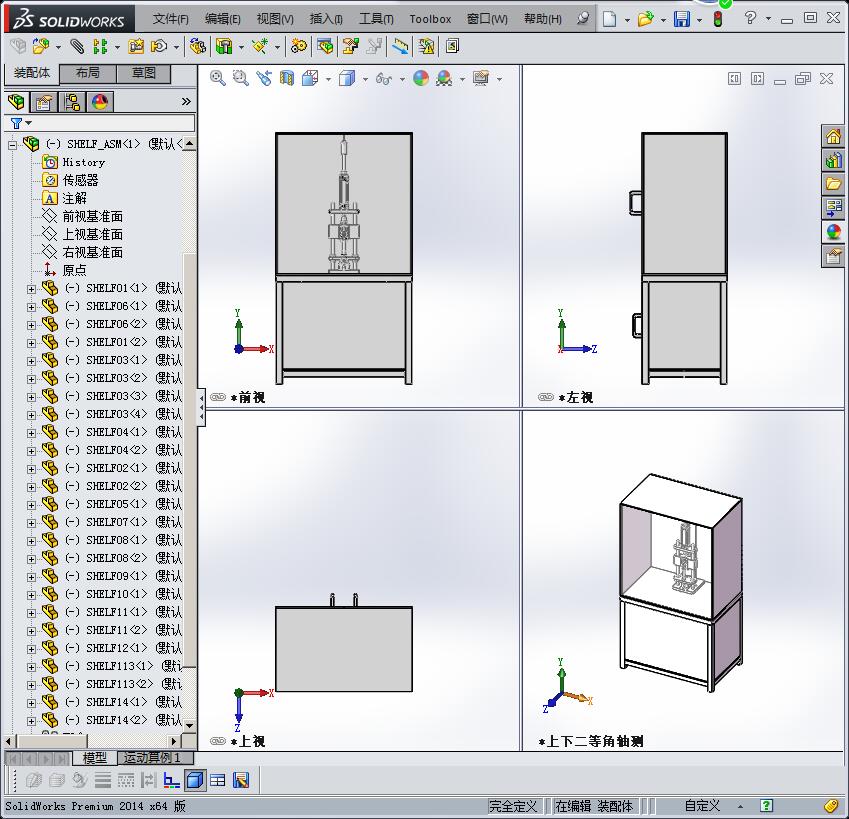Toggle the link views chain icon beside *前视
Viewport: 849px width, 819px height.
(x=218, y=397)
